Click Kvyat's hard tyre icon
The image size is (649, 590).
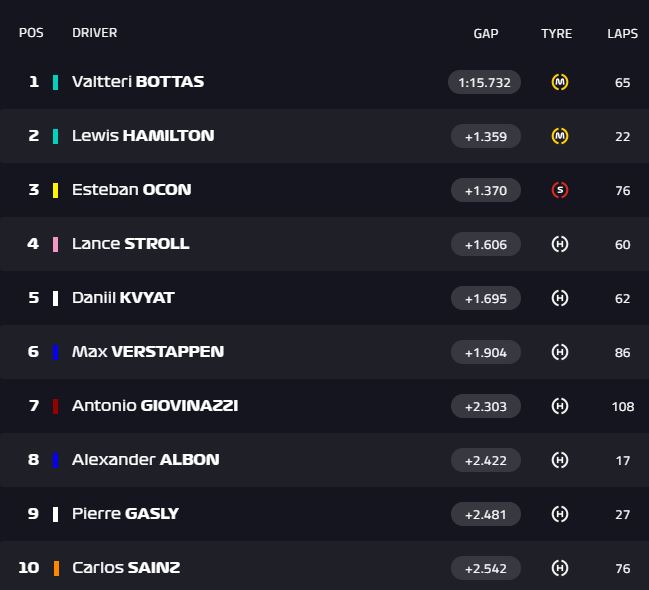tap(560, 298)
